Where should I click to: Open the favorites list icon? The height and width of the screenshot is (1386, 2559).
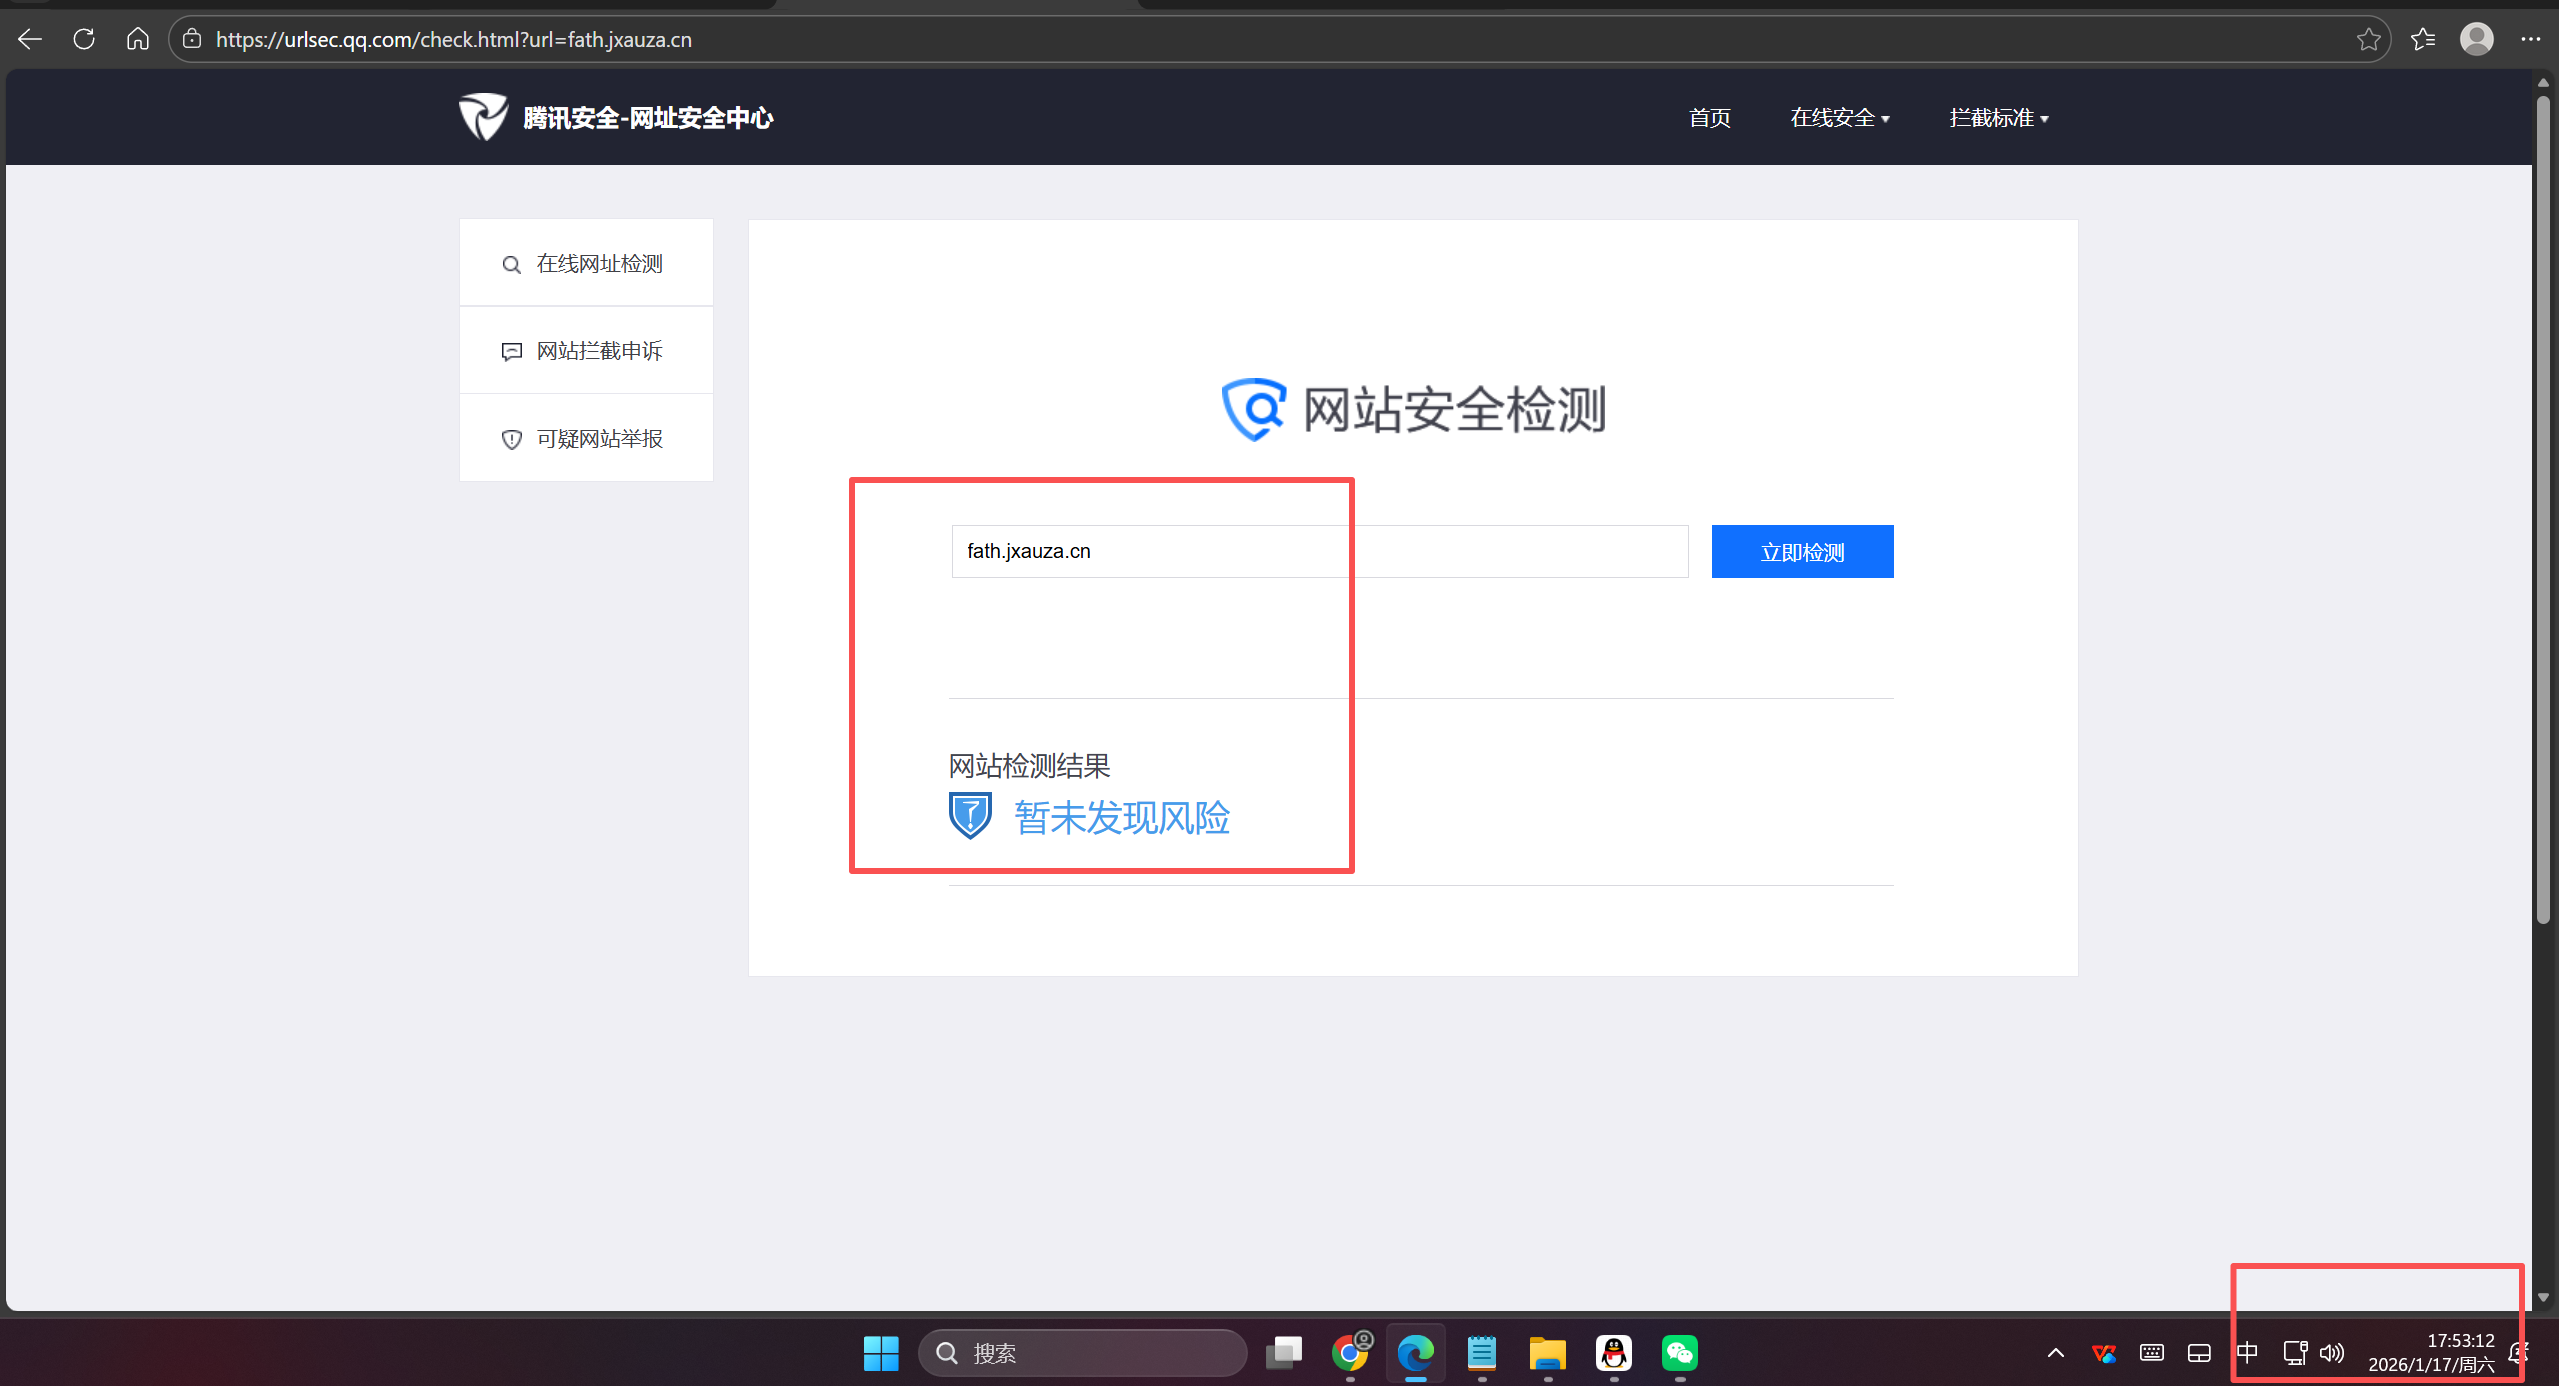click(x=2423, y=39)
